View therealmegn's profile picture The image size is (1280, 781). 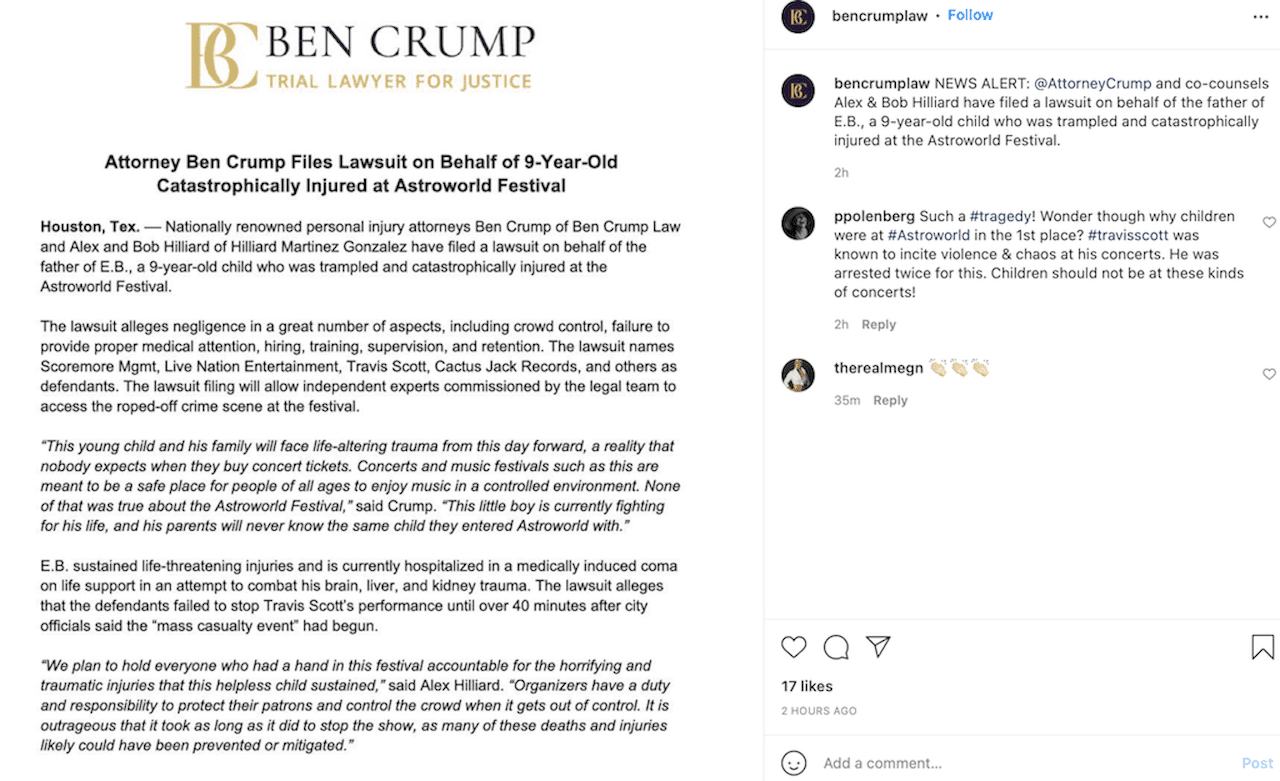pos(798,375)
